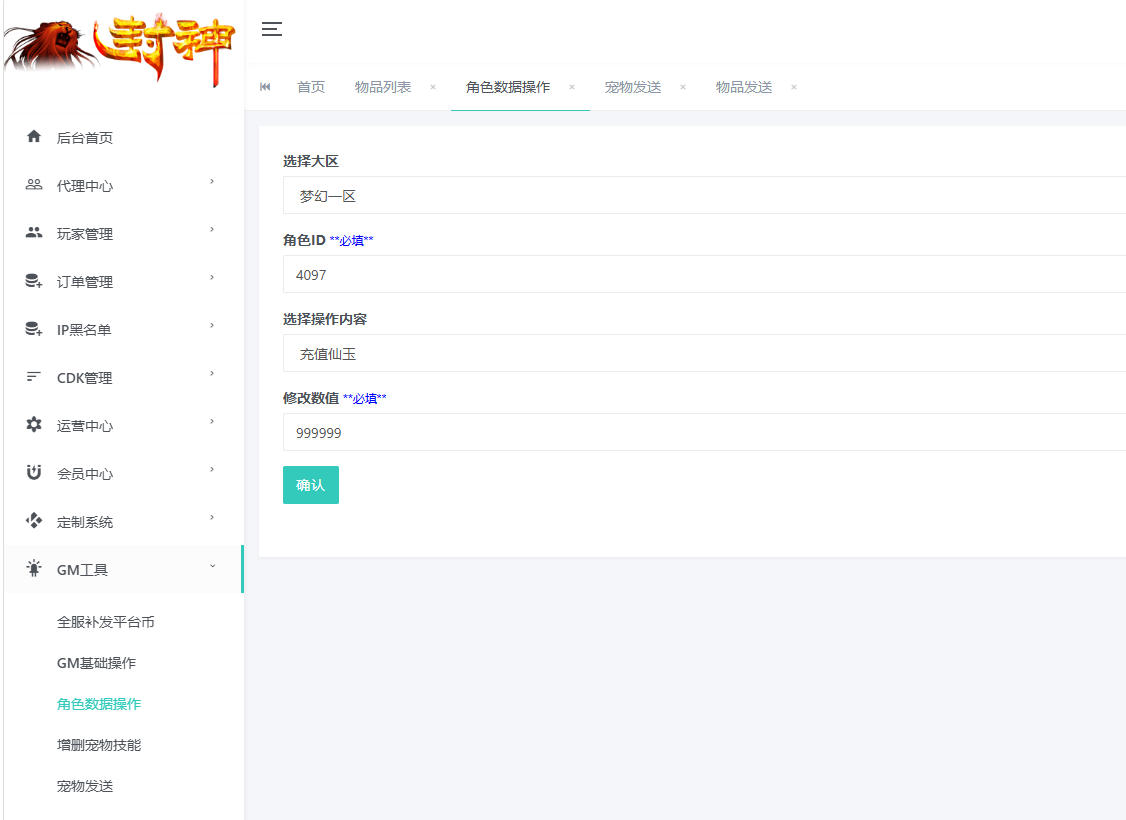Click the magnet icon beside 会员中心
This screenshot has height=820, width=1126.
pyautogui.click(x=34, y=472)
